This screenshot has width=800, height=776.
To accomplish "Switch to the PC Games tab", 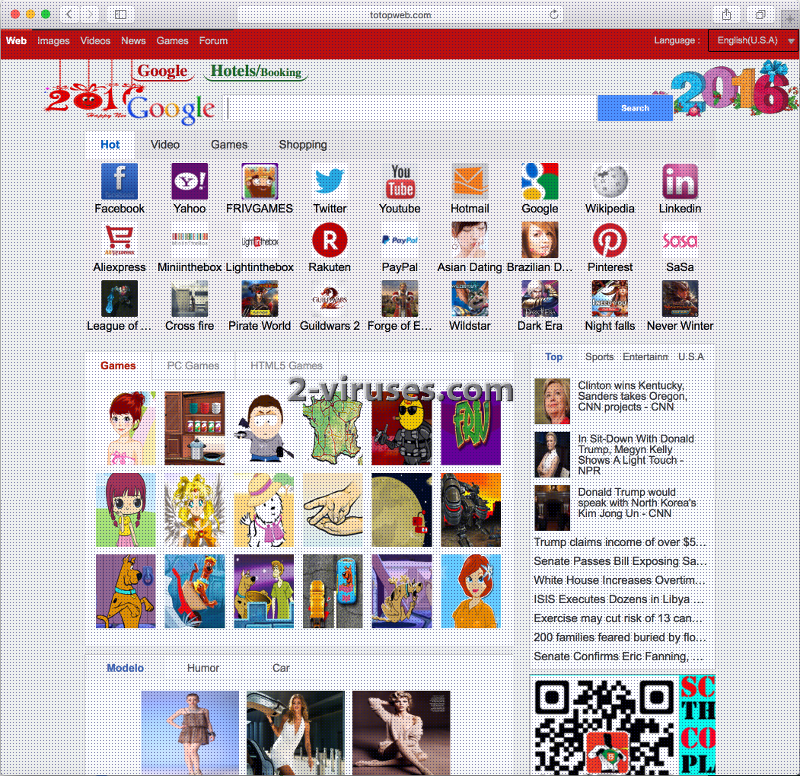I will click(x=193, y=366).
